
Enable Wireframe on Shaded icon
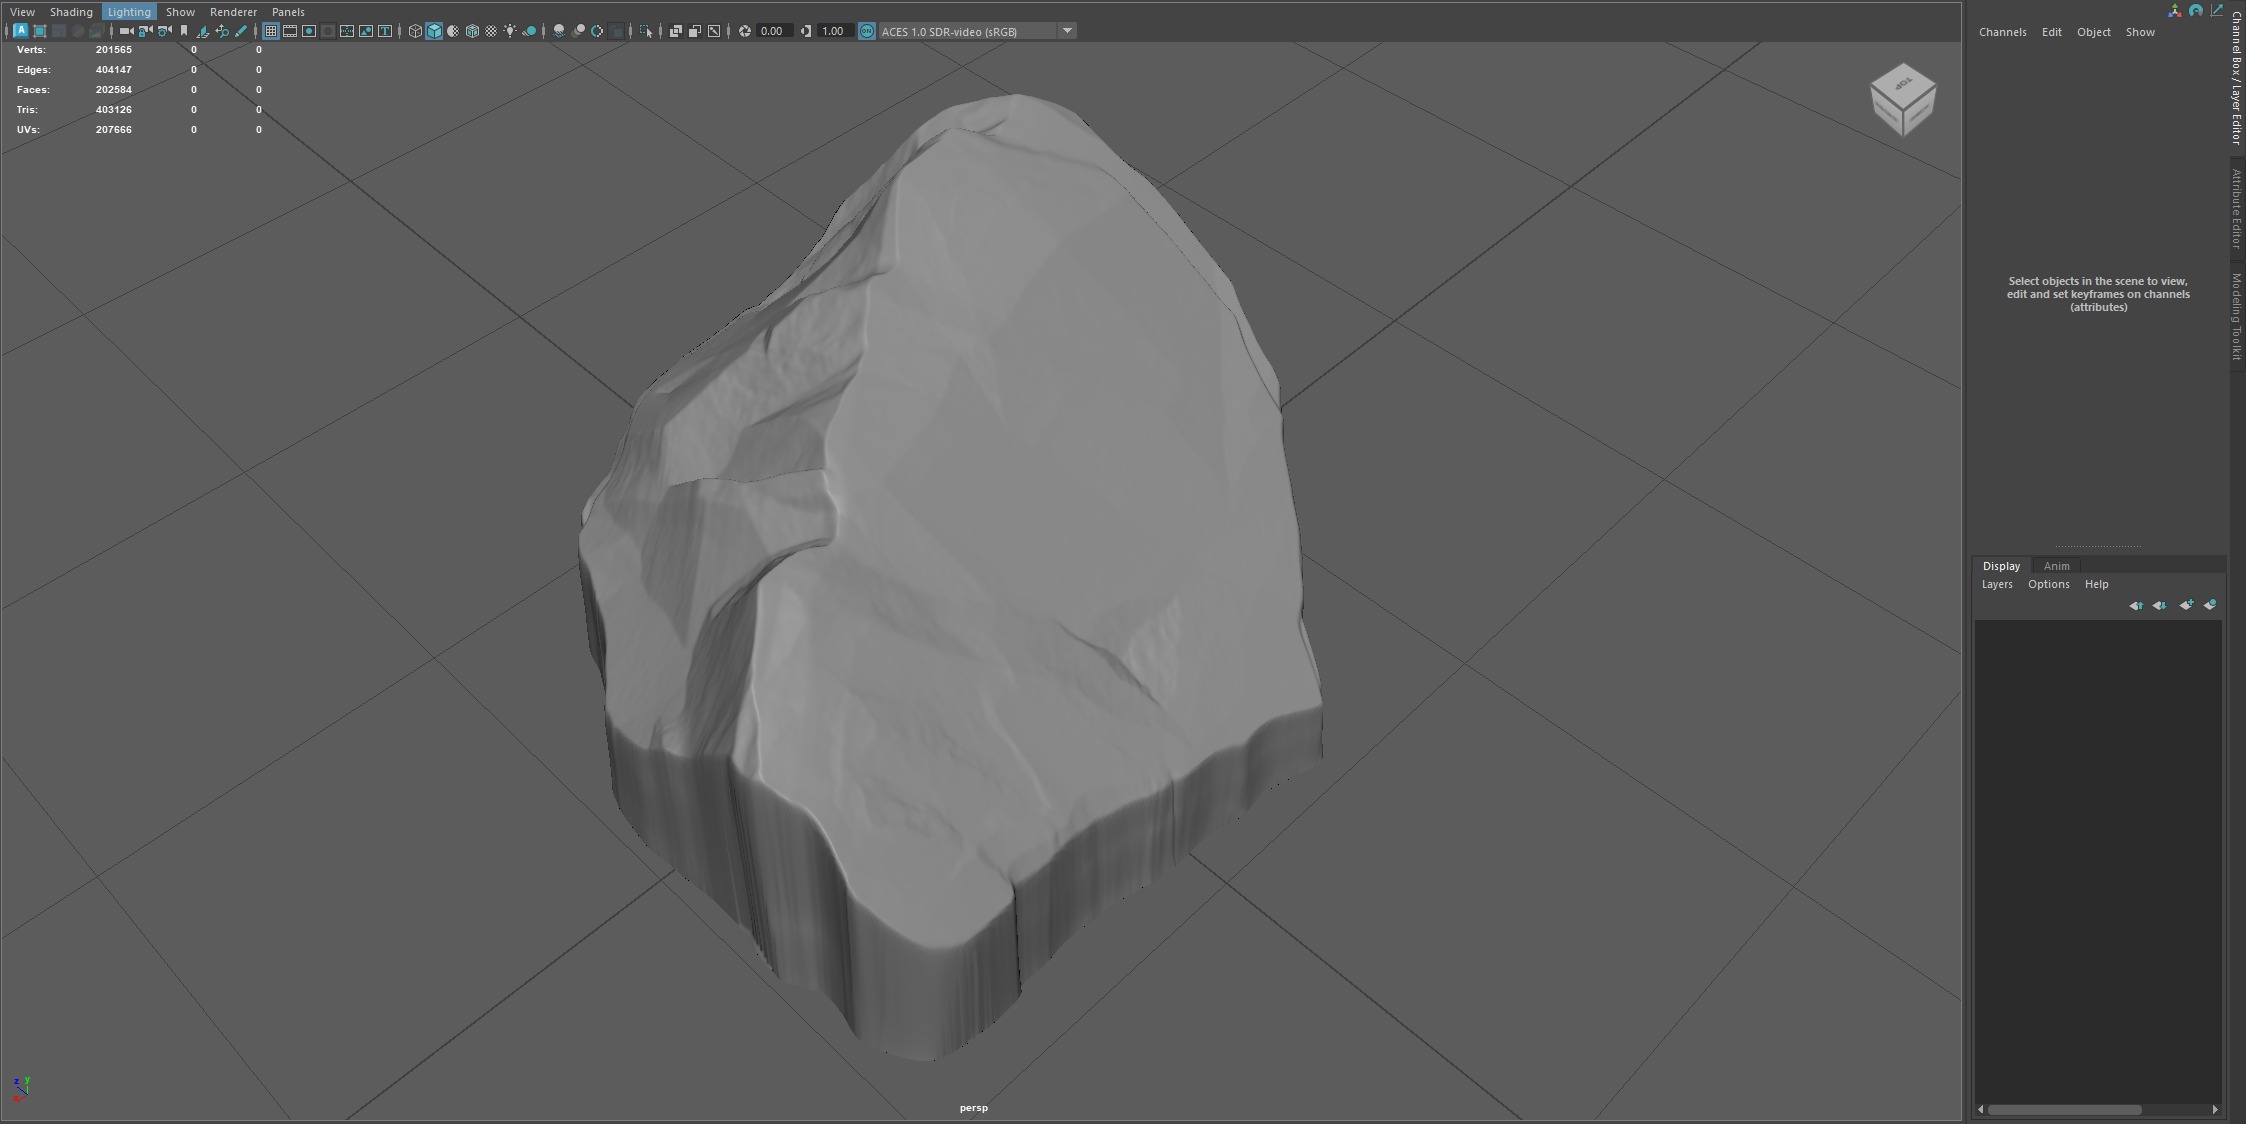tap(472, 31)
